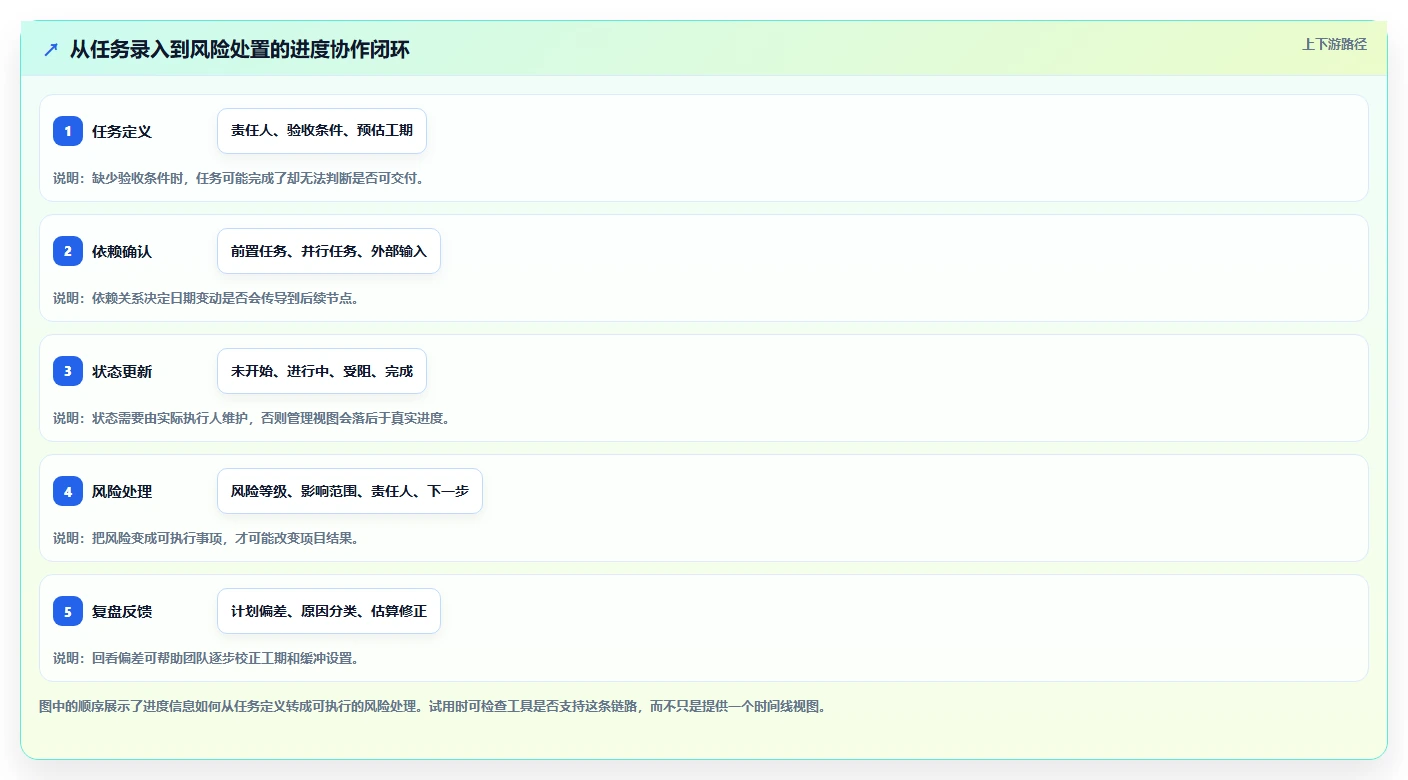This screenshot has height=780, width=1408.
Task: Click the footer paragraph starting 图中的顺序展示了
Action: tap(433, 706)
